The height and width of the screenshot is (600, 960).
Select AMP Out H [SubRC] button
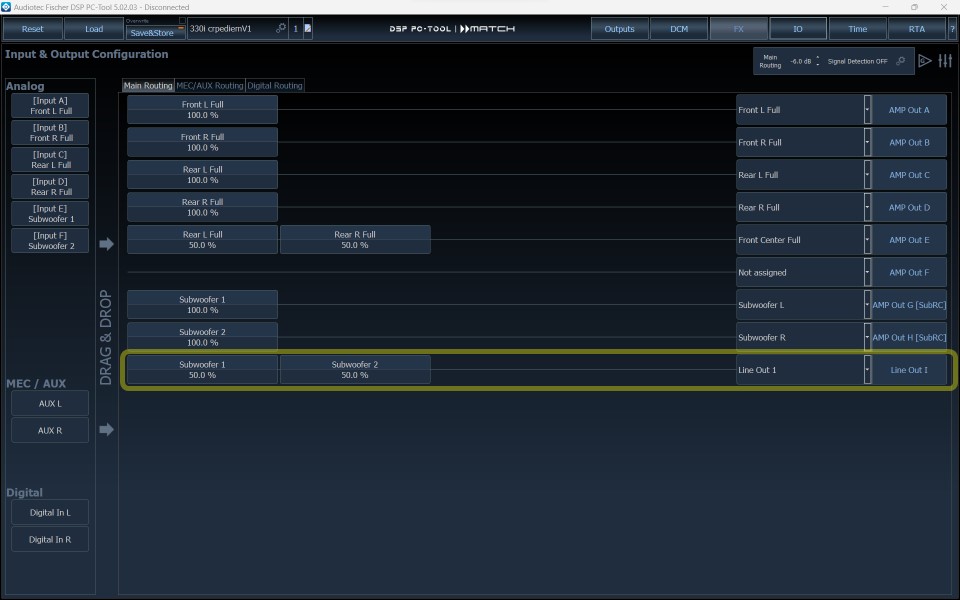[909, 337]
